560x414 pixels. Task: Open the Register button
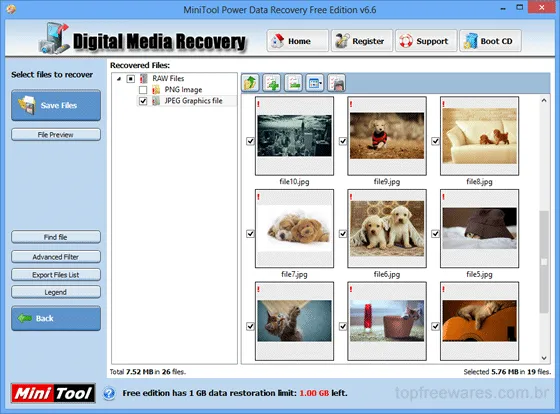(362, 41)
